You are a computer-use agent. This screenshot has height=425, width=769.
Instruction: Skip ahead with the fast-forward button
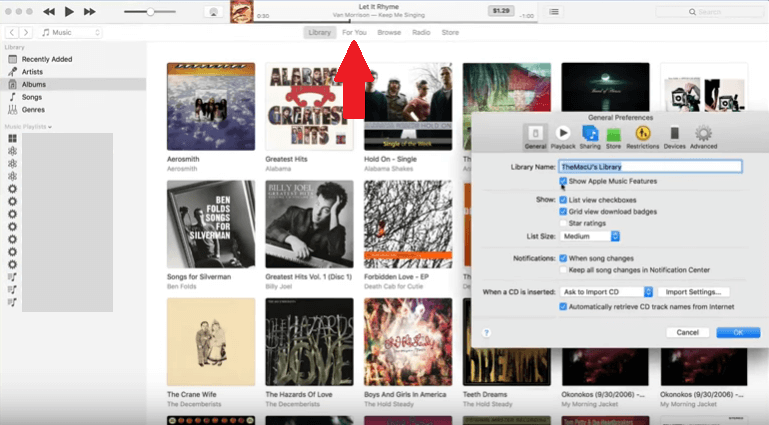pyautogui.click(x=89, y=11)
